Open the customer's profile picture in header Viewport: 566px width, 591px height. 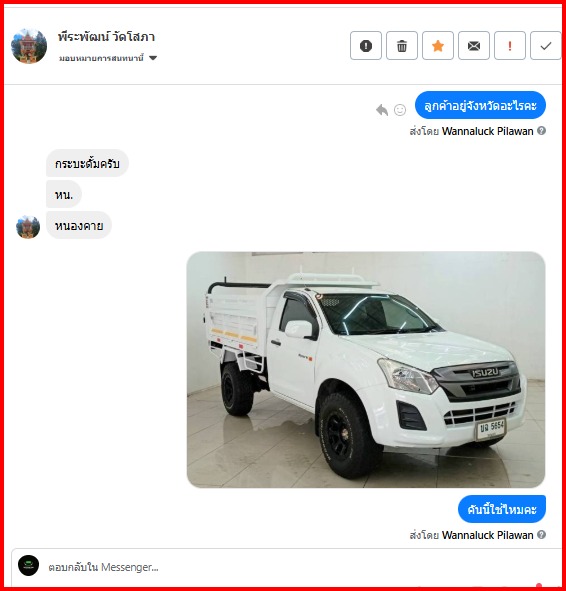pyautogui.click(x=29, y=46)
